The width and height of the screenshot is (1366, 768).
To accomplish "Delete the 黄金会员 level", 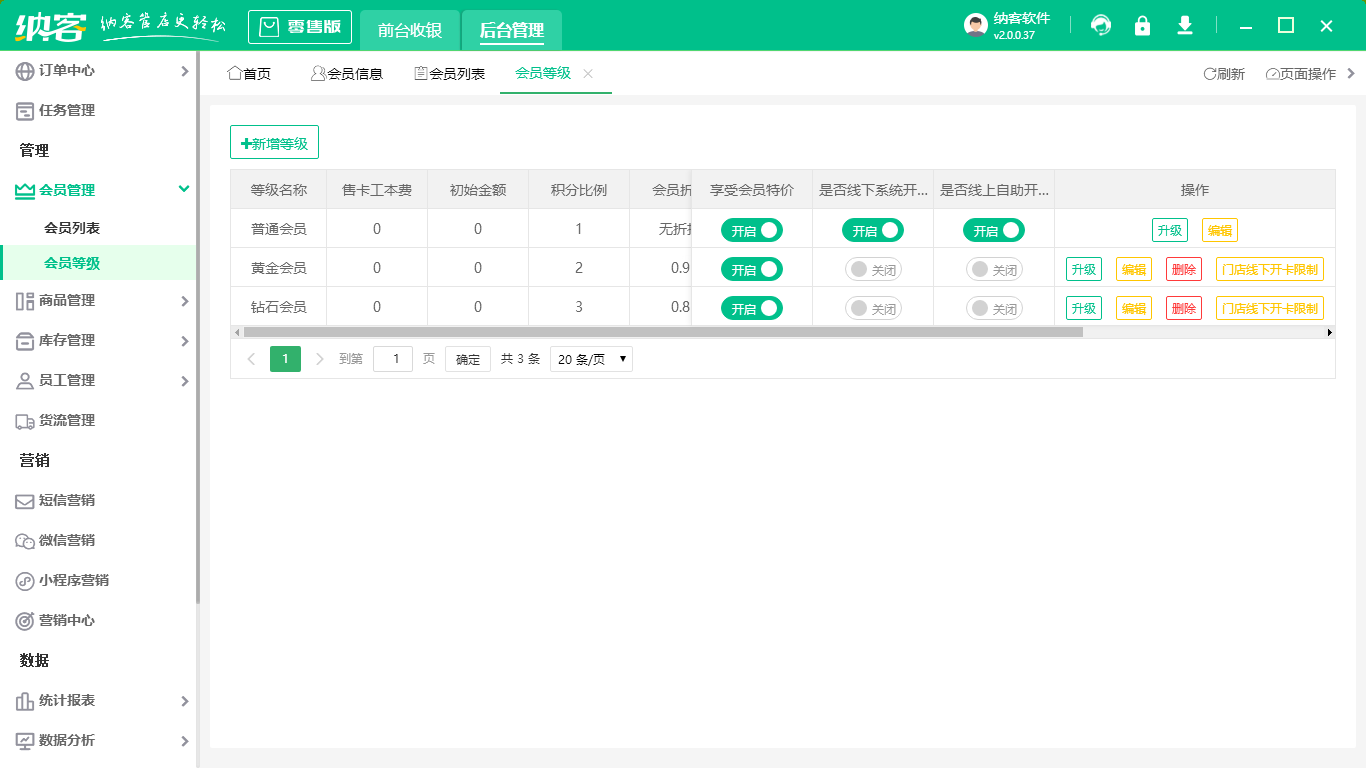I will [x=1183, y=268].
